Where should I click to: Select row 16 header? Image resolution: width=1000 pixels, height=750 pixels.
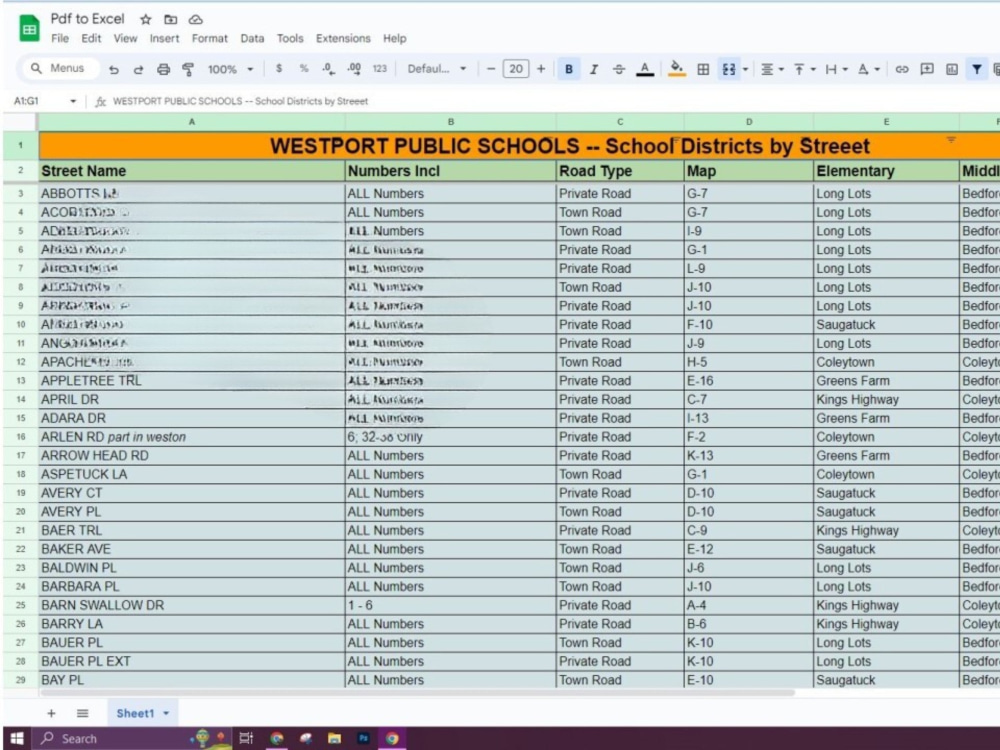click(20, 437)
